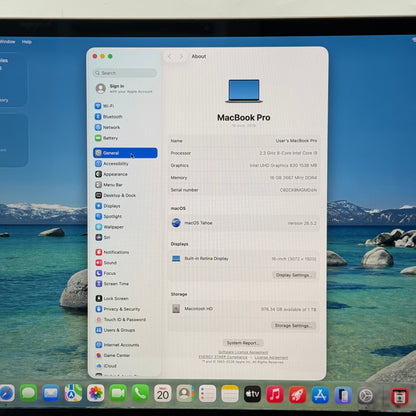Select Network in the sidebar
The image size is (416, 416).
(x=125, y=127)
